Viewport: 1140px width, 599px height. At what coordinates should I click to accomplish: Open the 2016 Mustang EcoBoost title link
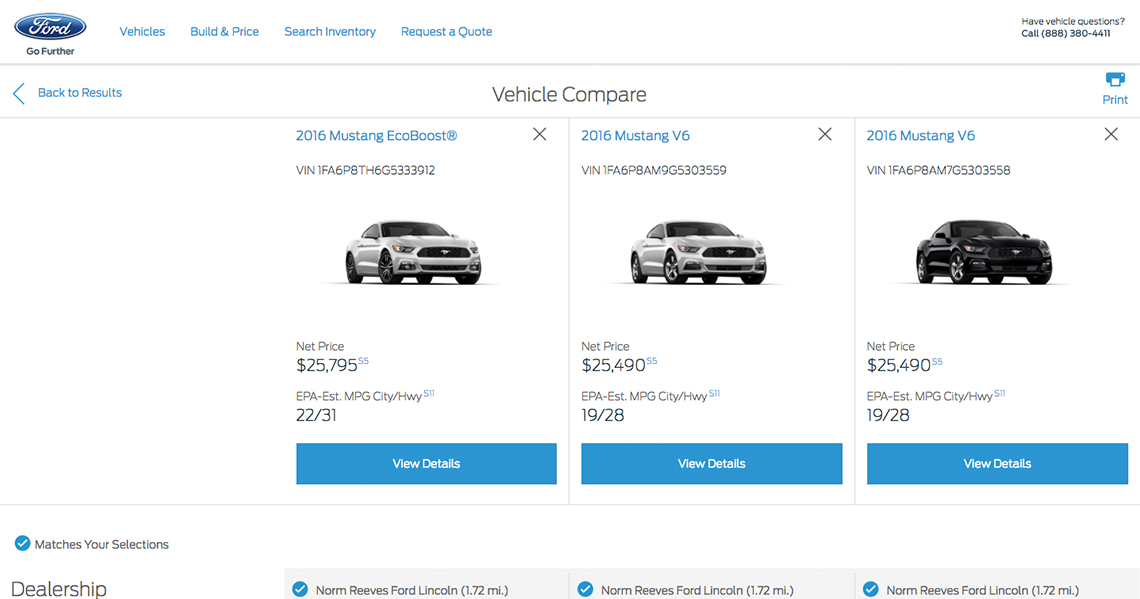[x=376, y=136]
